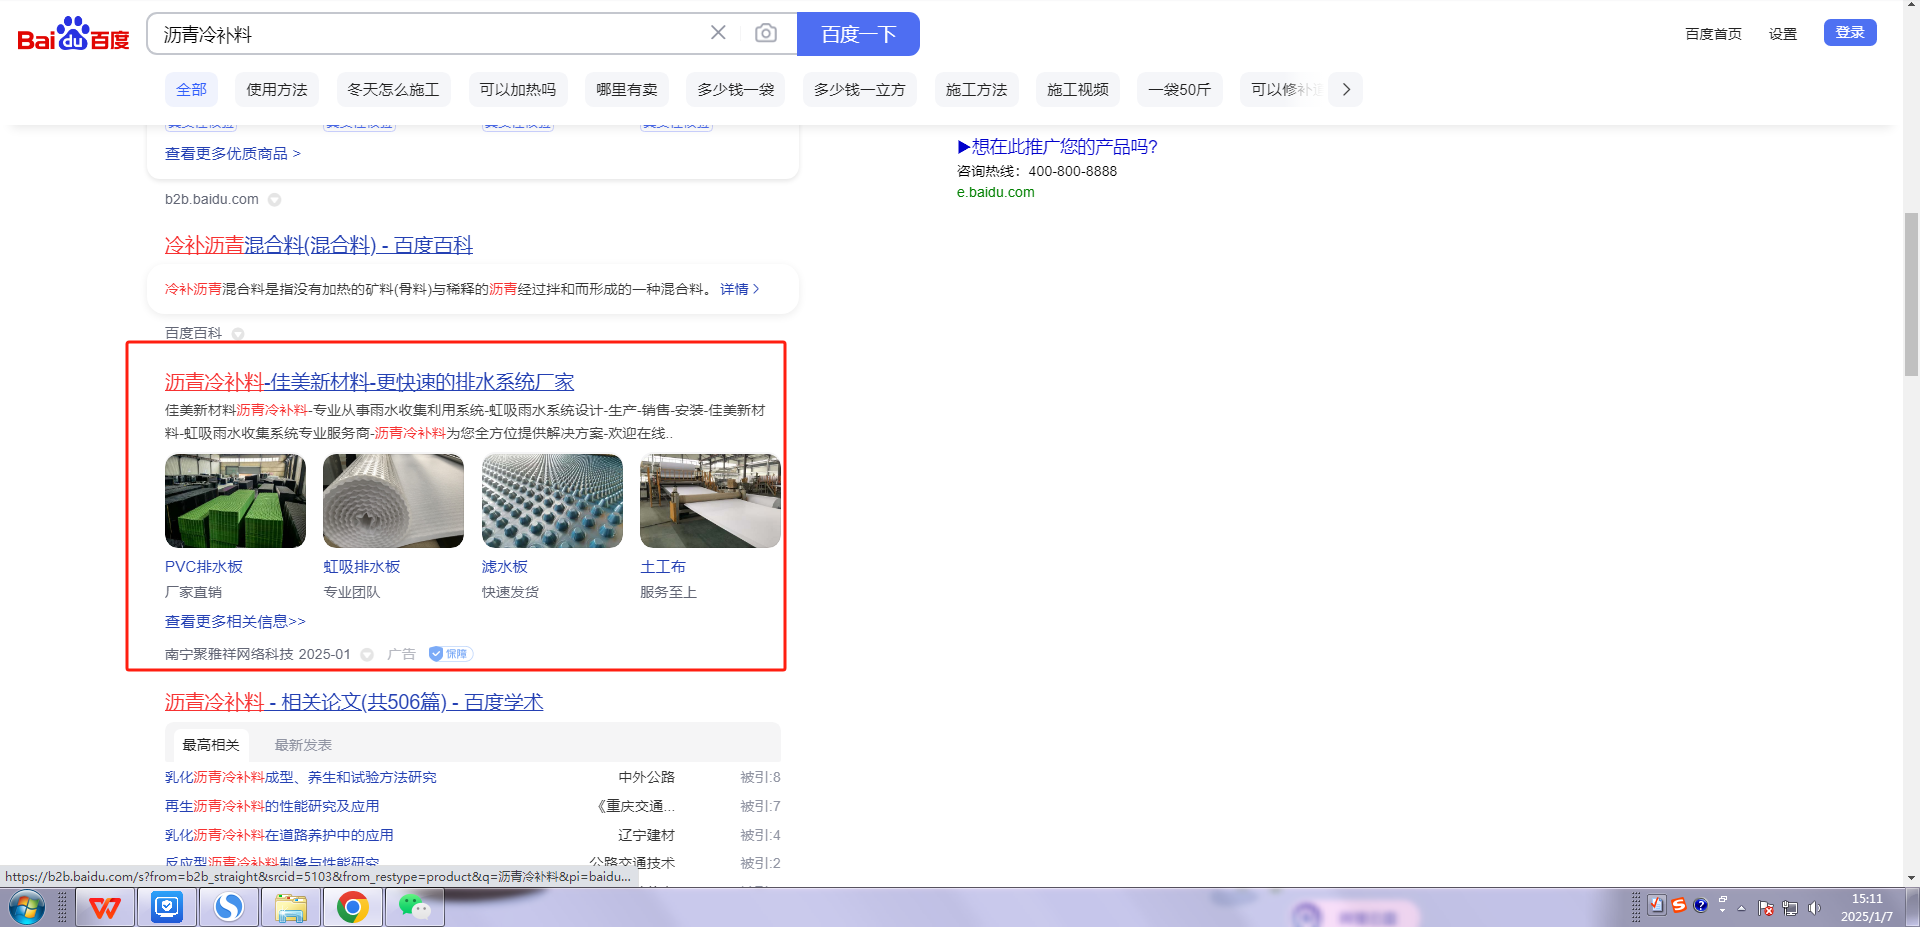The width and height of the screenshot is (1920, 927).
Task: Click the Sogou input method tray icon
Action: (1679, 905)
